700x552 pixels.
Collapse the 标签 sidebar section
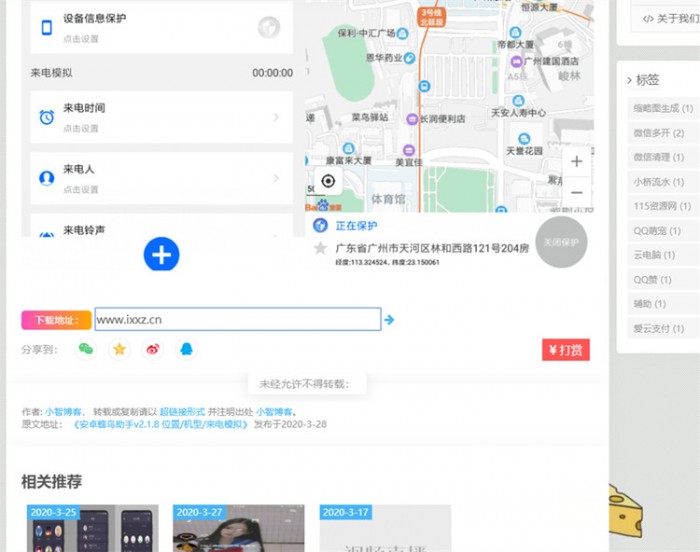point(629,80)
